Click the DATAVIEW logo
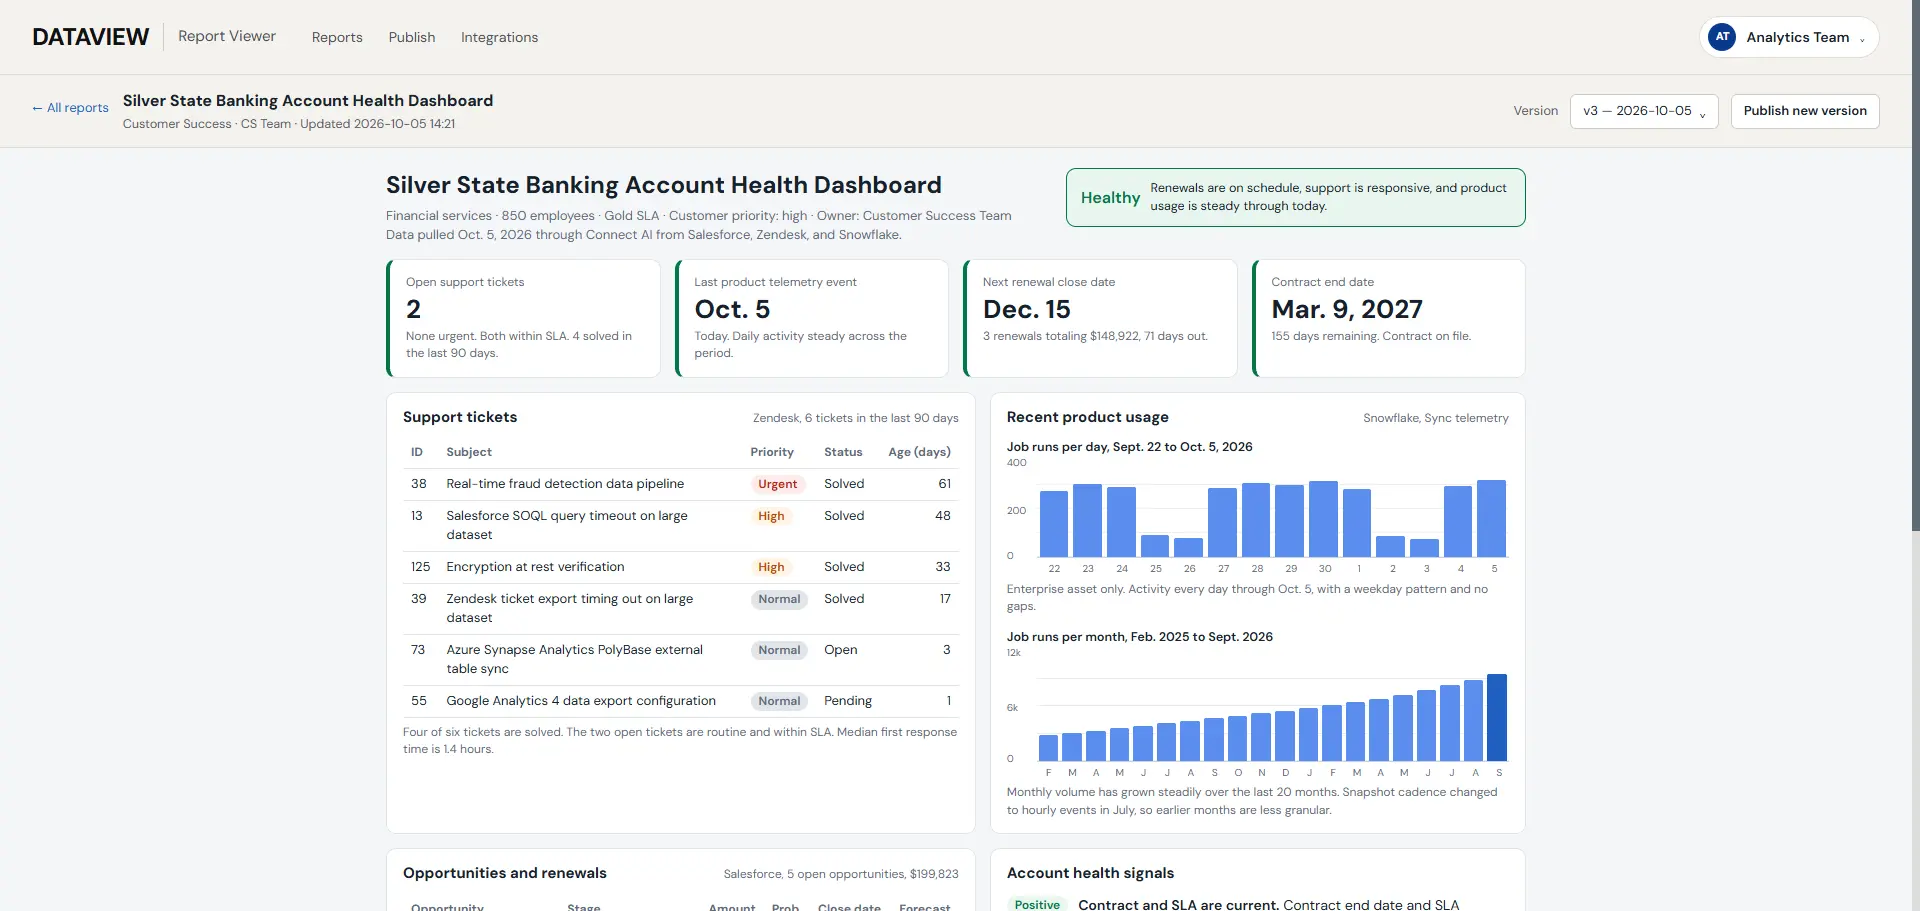1920x911 pixels. pos(90,37)
